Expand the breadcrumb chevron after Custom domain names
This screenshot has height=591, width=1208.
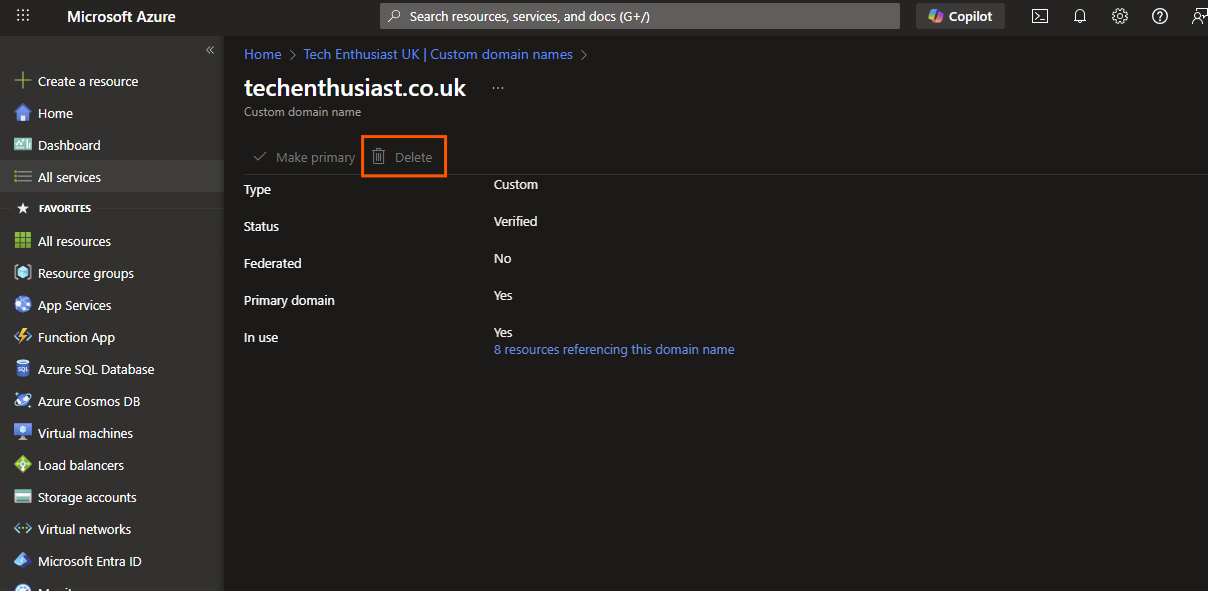pos(586,54)
